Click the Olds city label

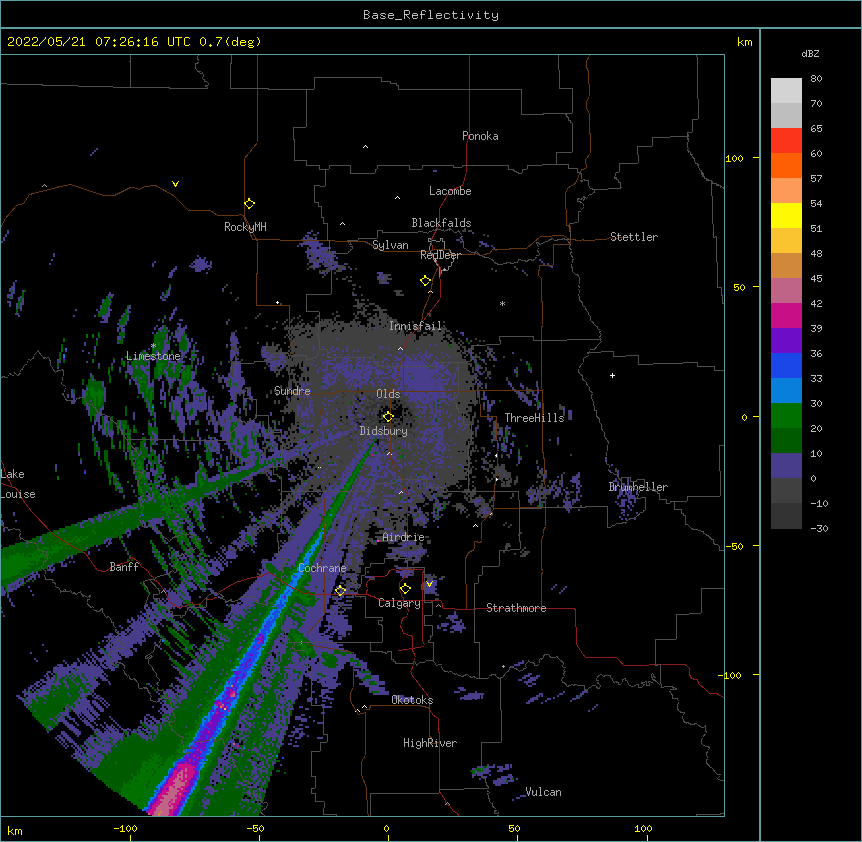coord(388,394)
